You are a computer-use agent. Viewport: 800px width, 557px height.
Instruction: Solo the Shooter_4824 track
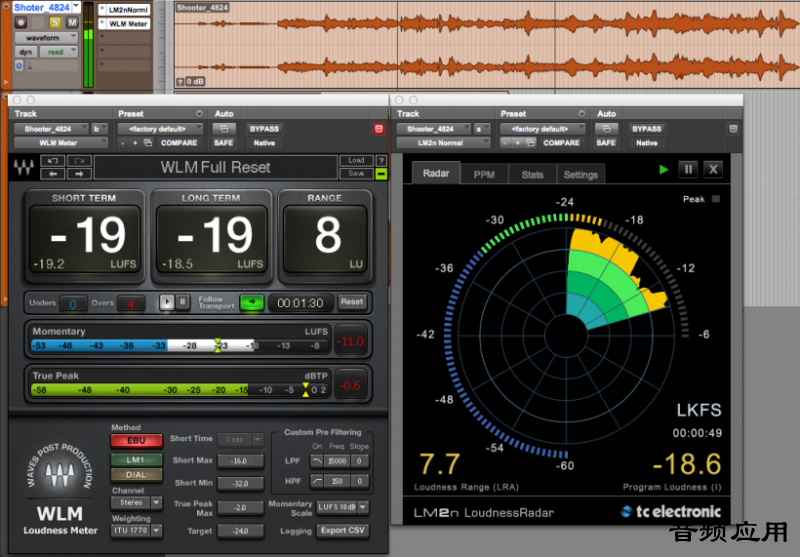55,22
